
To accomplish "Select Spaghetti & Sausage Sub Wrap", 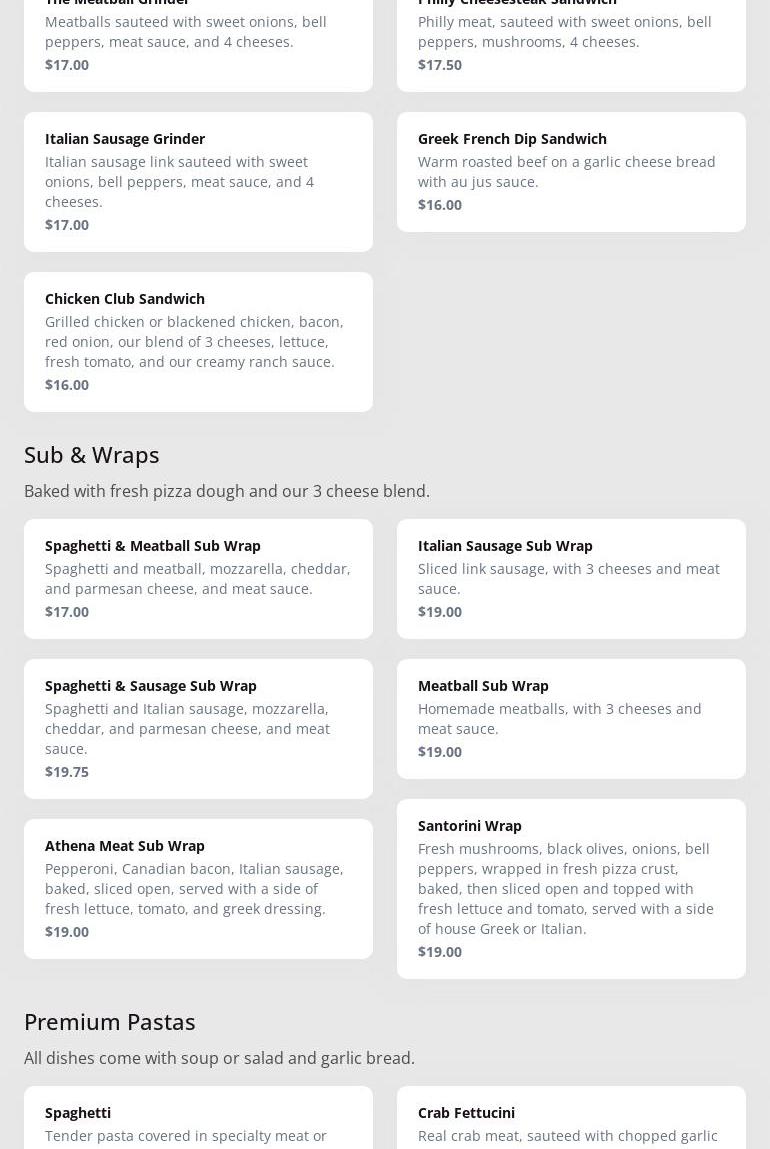I will [198, 728].
